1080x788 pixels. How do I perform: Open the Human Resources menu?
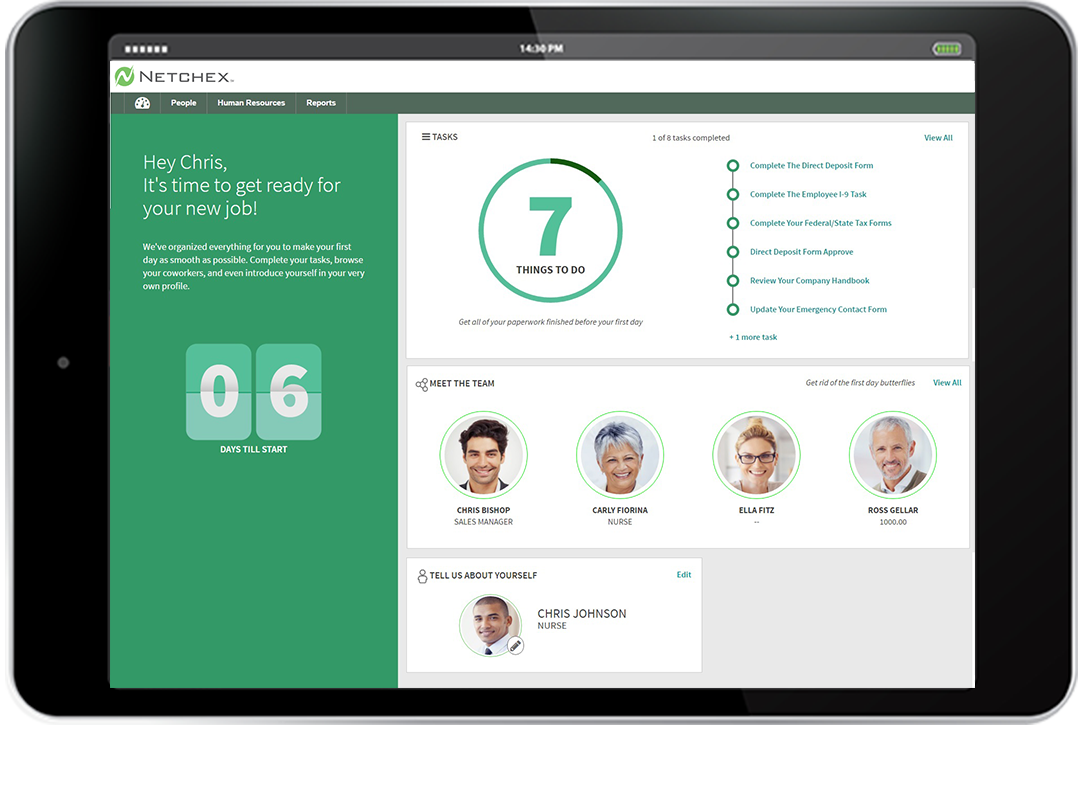coord(251,103)
